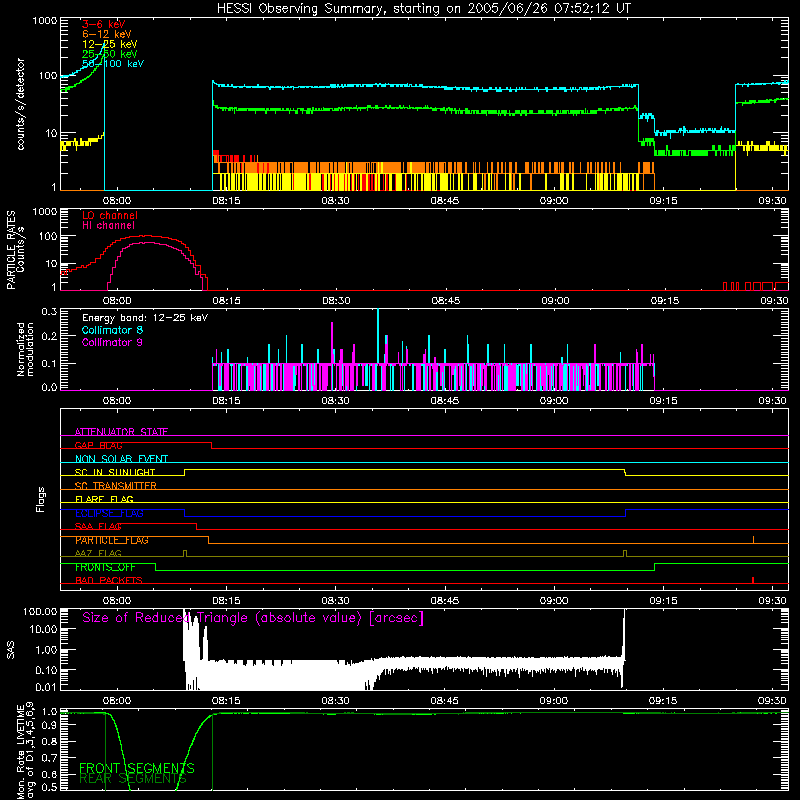The height and width of the screenshot is (800, 800).
Task: Click the PARTICLE_FLAG label
Action: (112, 540)
